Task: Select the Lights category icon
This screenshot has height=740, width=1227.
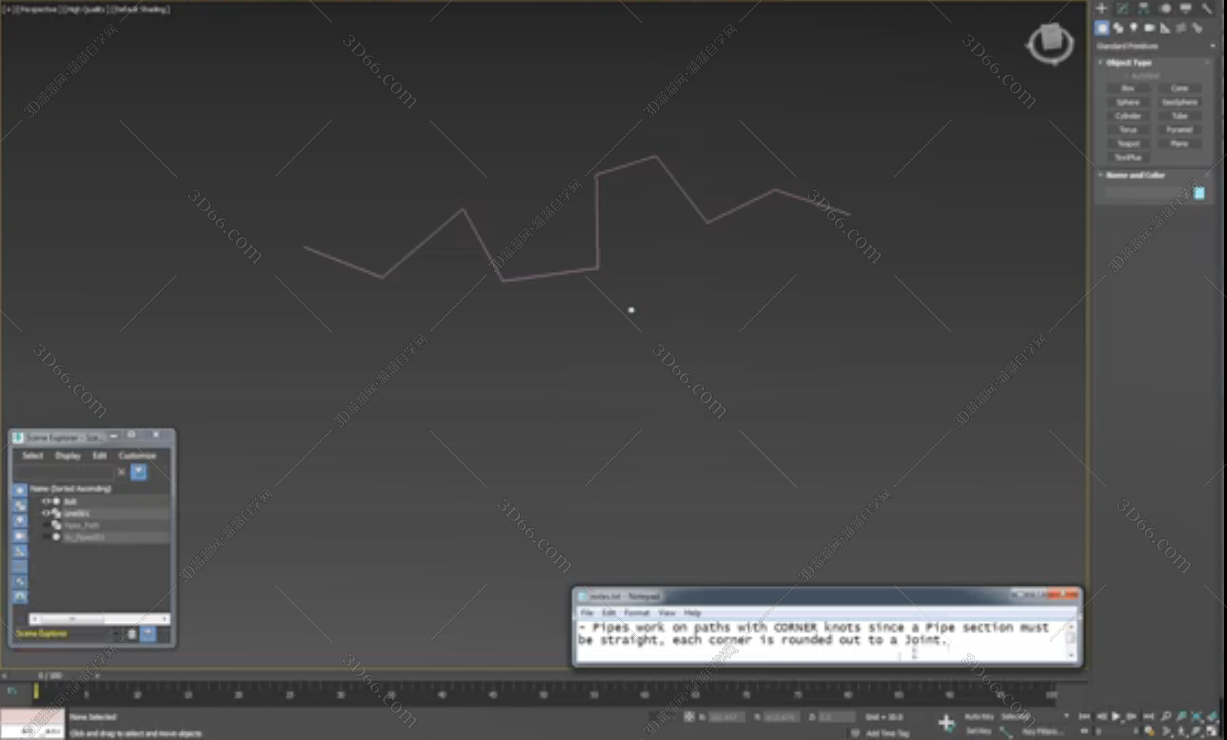Action: (x=1133, y=28)
